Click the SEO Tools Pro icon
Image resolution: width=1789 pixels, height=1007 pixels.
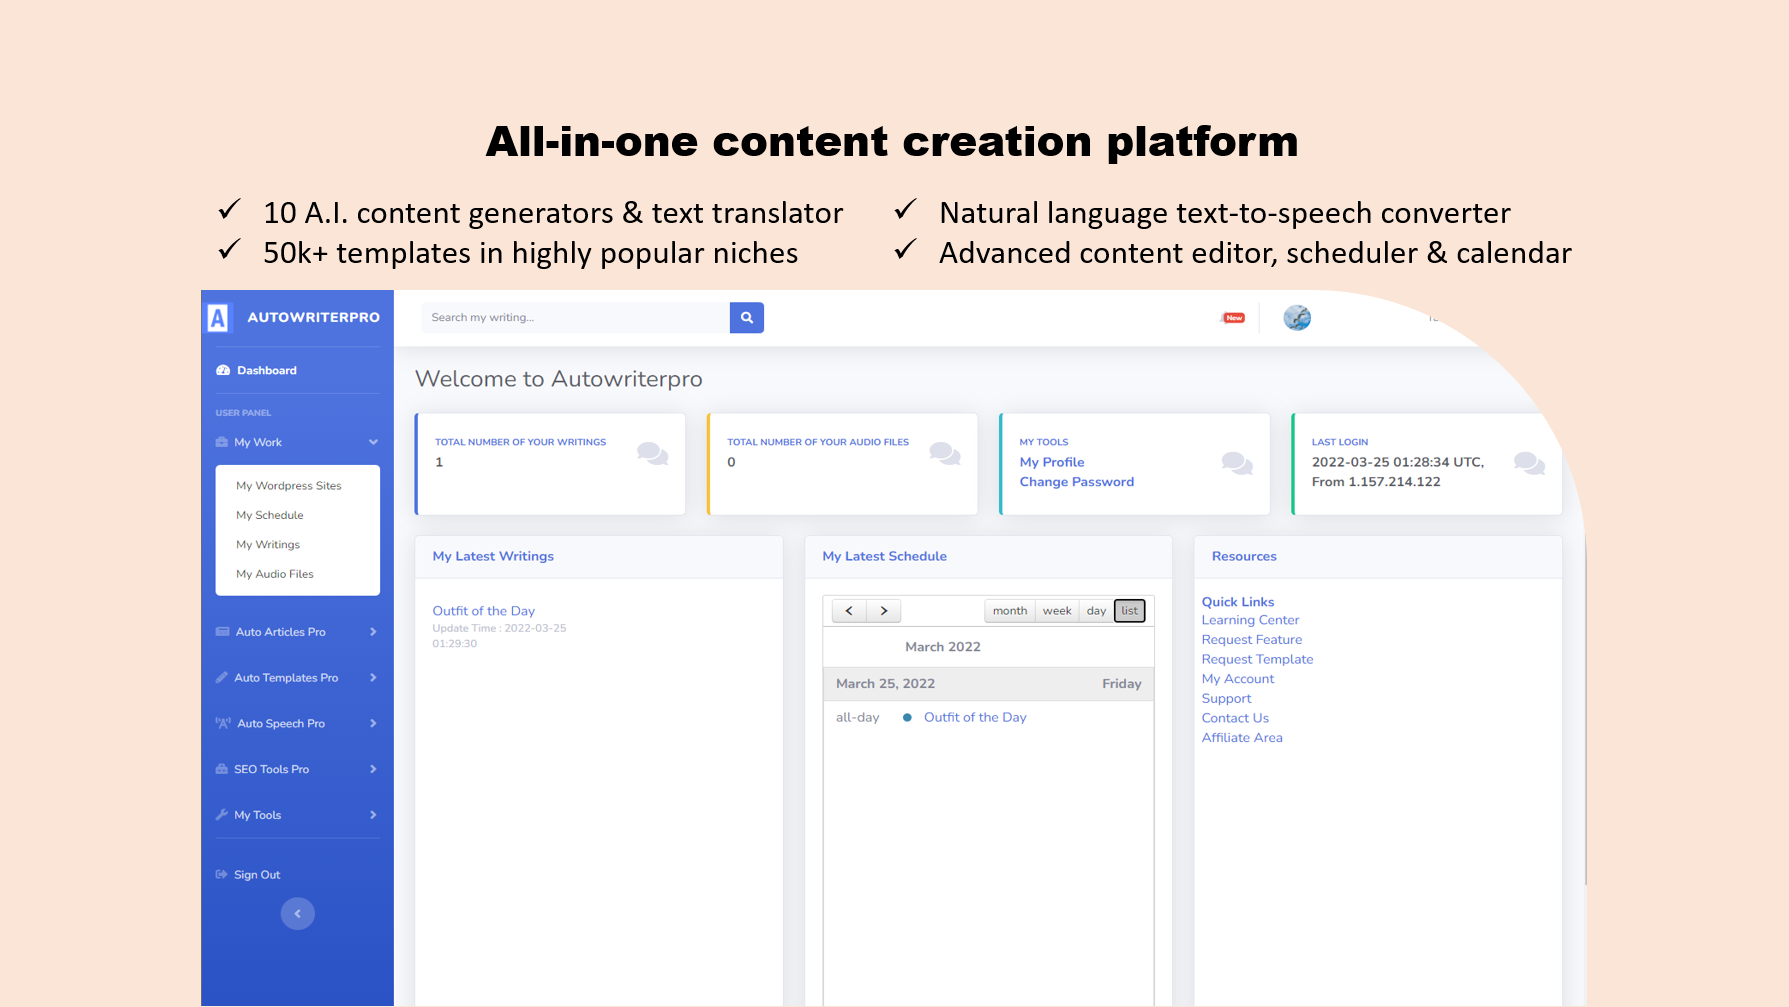click(x=222, y=769)
